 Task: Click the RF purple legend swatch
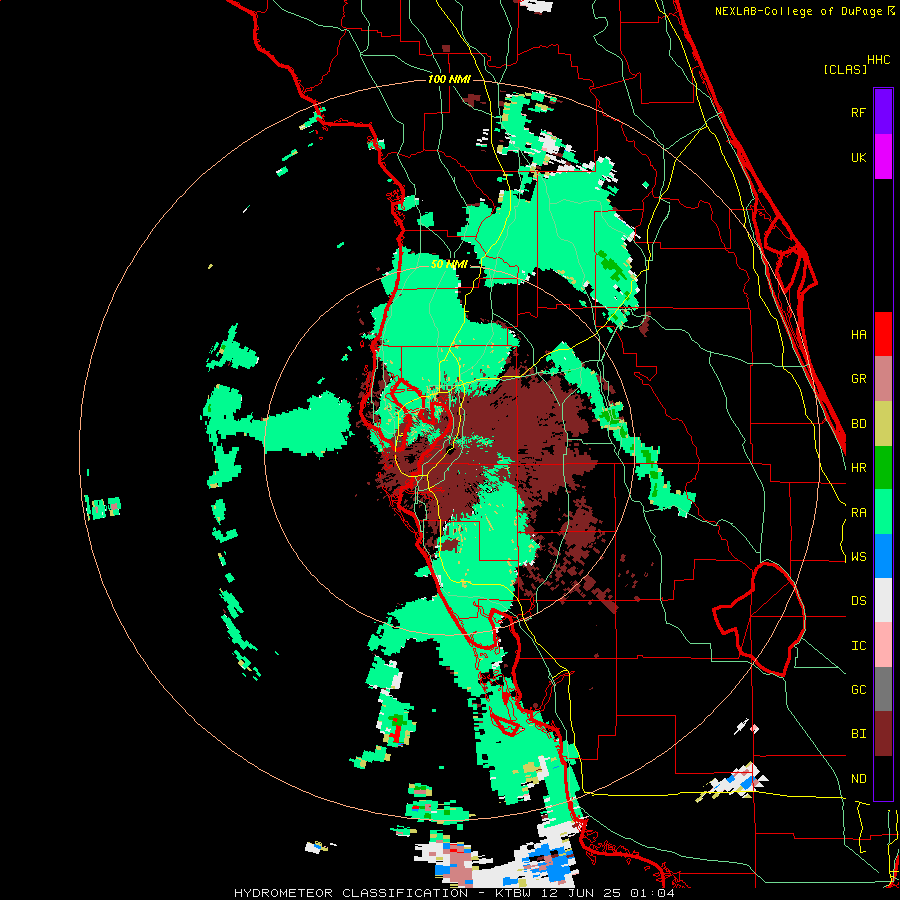click(883, 112)
